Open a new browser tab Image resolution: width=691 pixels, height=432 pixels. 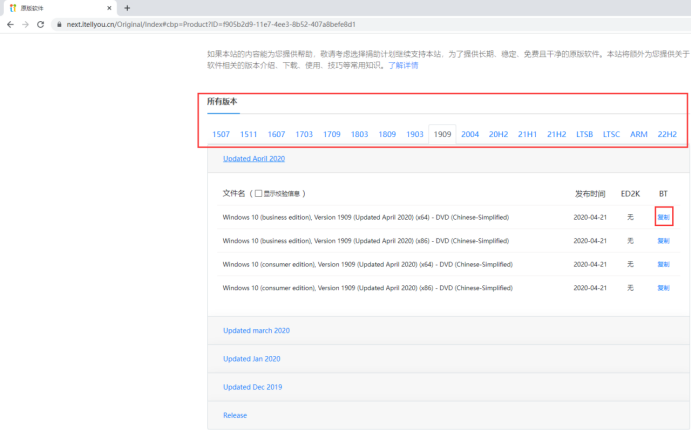(127, 7)
